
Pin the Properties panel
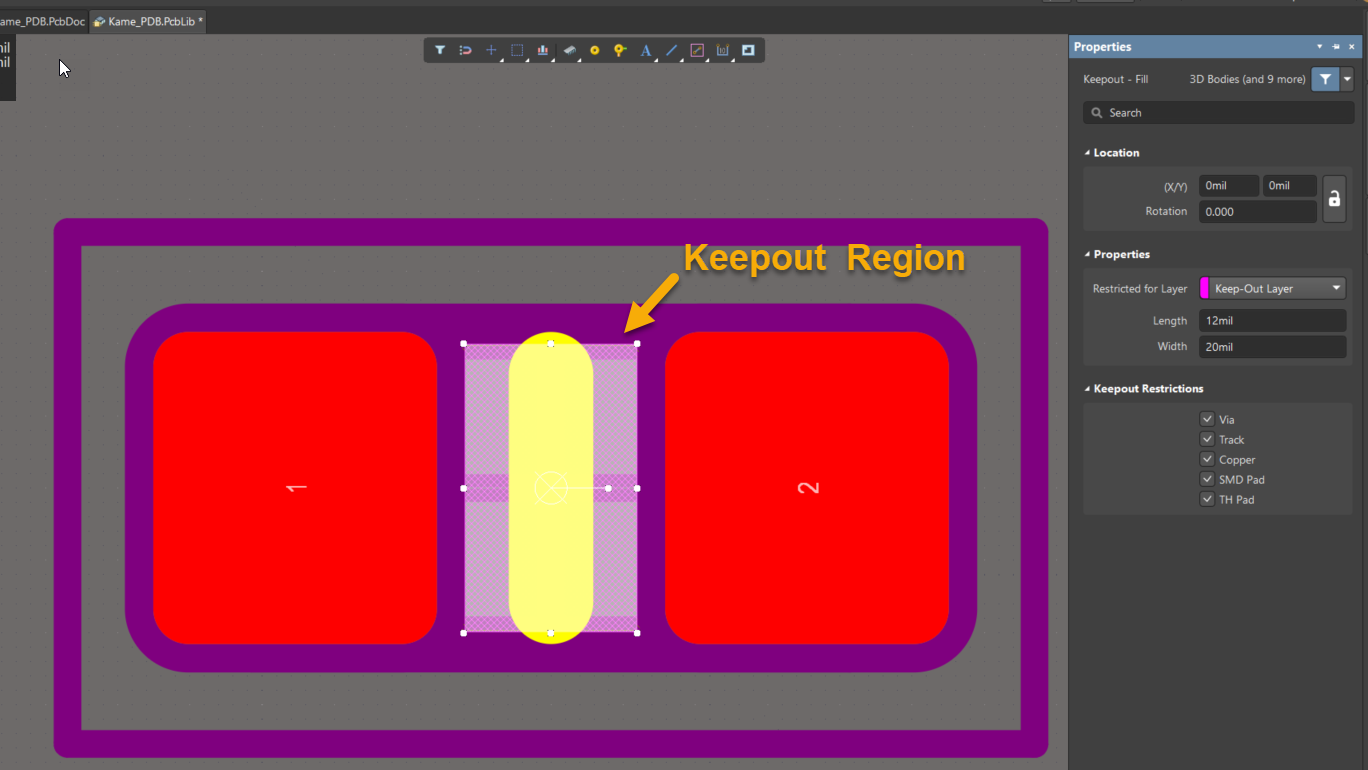pos(1336,47)
